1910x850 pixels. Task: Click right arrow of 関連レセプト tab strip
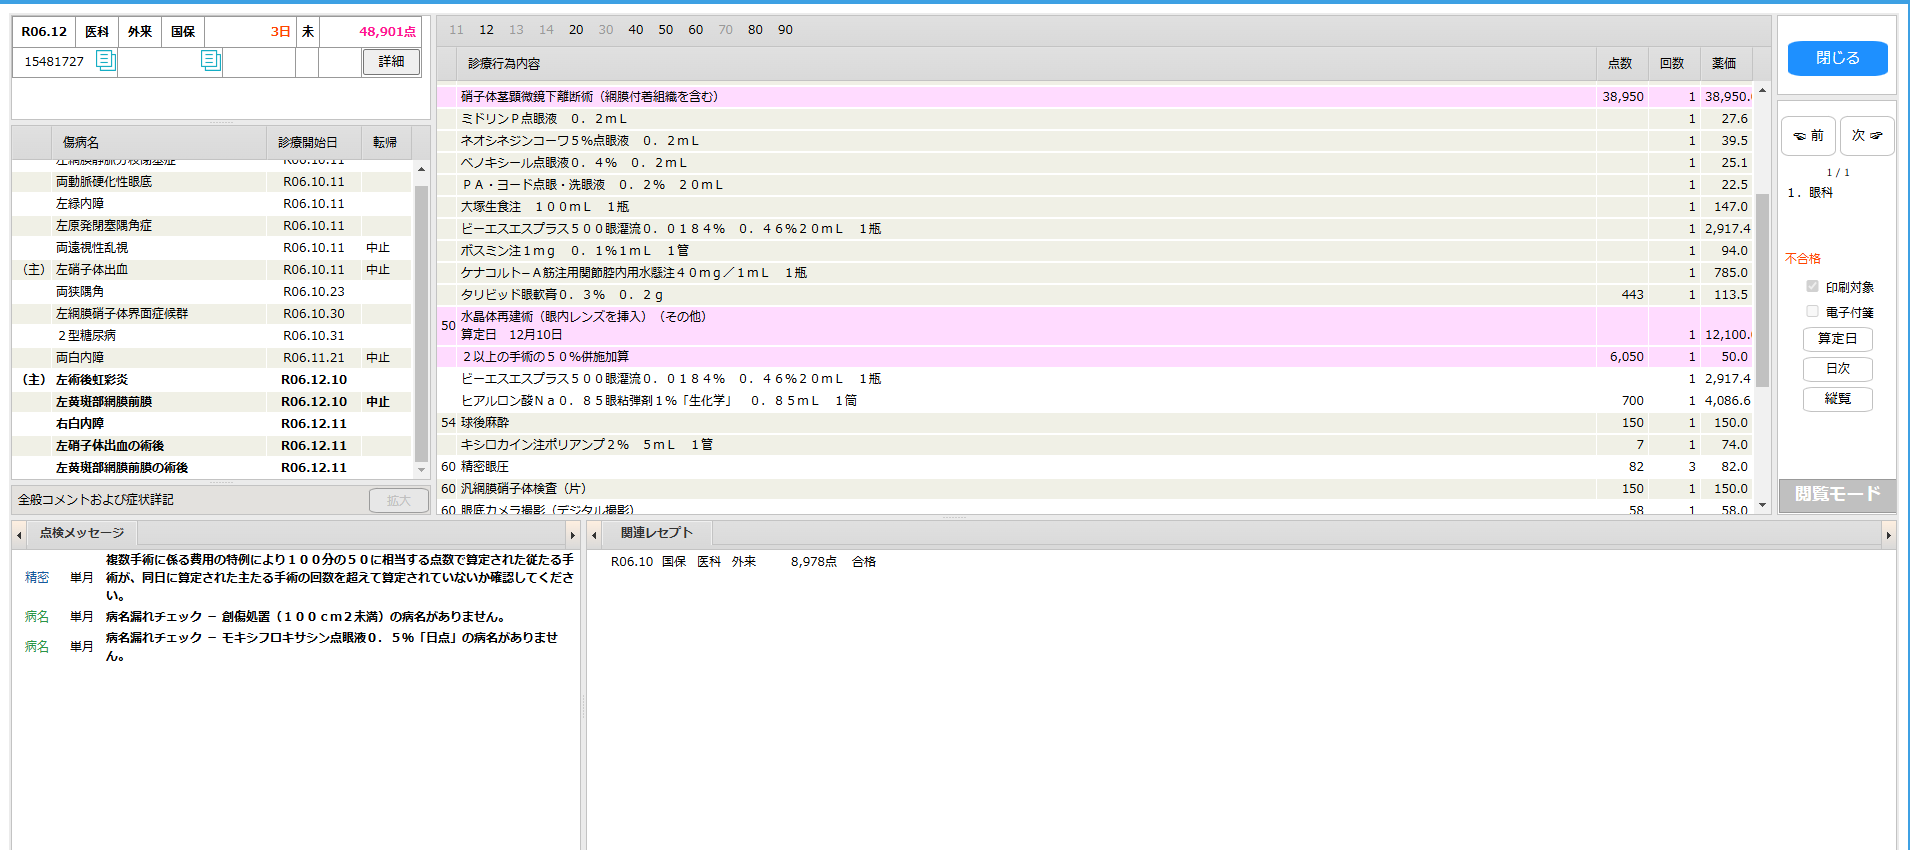tap(1889, 534)
